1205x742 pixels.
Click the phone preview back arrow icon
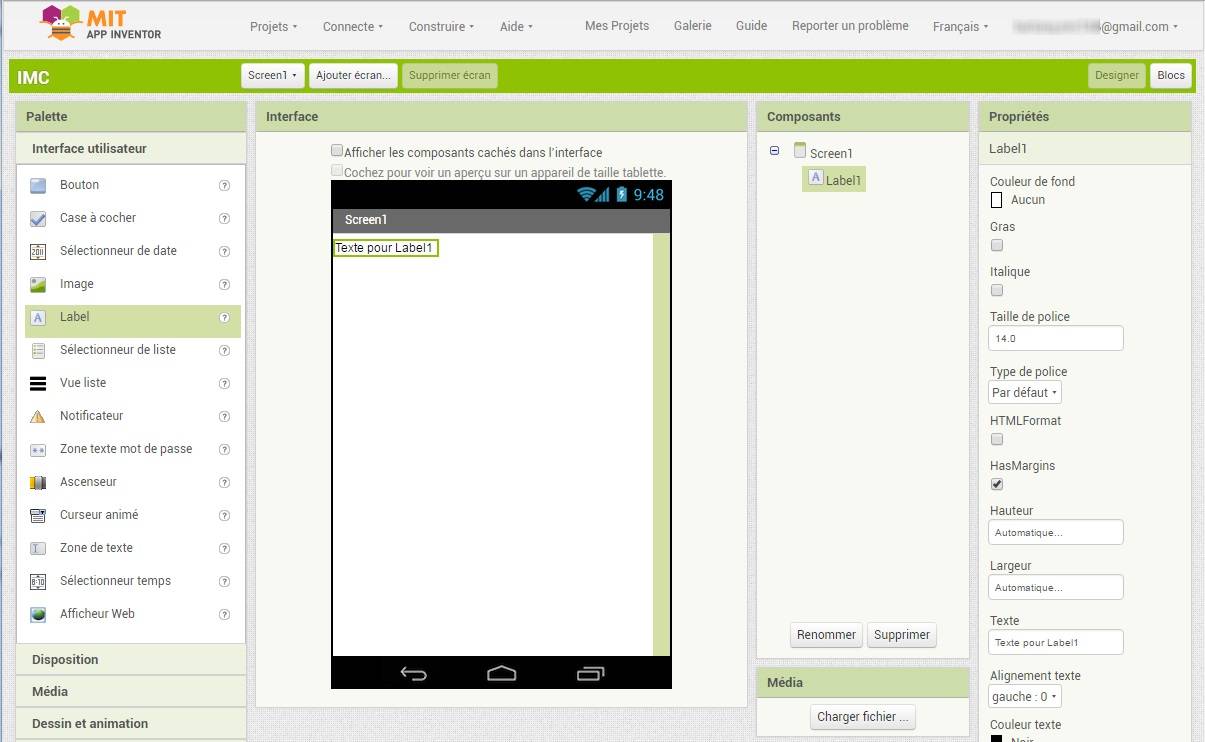[x=414, y=673]
